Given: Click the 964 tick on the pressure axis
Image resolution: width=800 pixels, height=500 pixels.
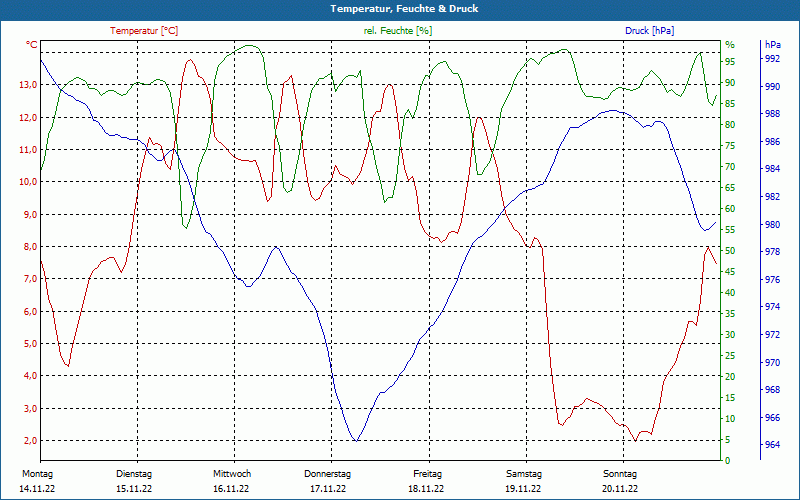Looking at the screenshot, I should [772, 445].
